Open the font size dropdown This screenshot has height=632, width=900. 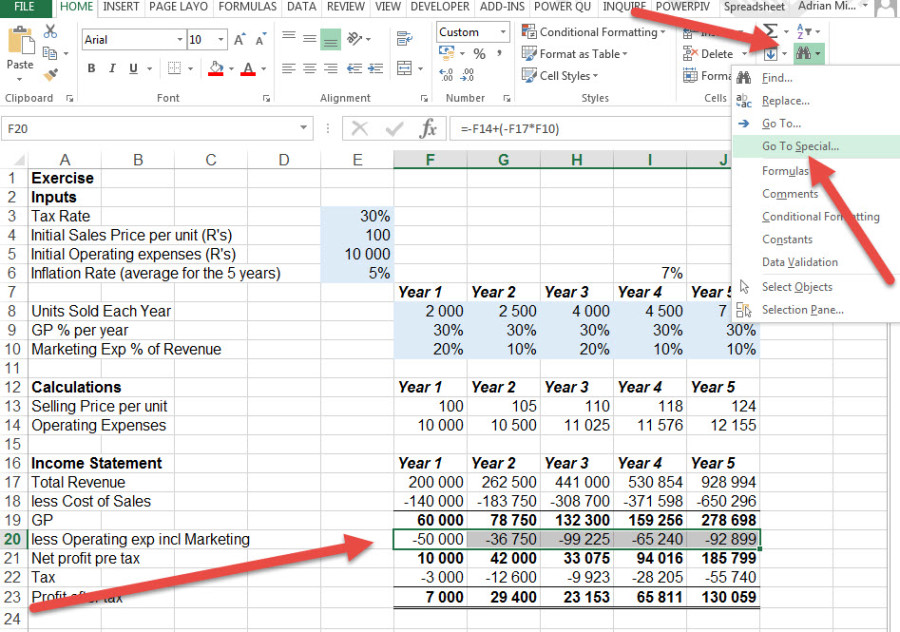tap(221, 40)
